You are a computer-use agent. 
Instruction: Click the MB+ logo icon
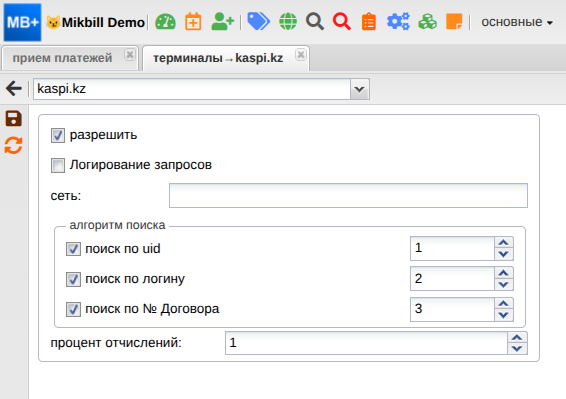click(x=22, y=22)
